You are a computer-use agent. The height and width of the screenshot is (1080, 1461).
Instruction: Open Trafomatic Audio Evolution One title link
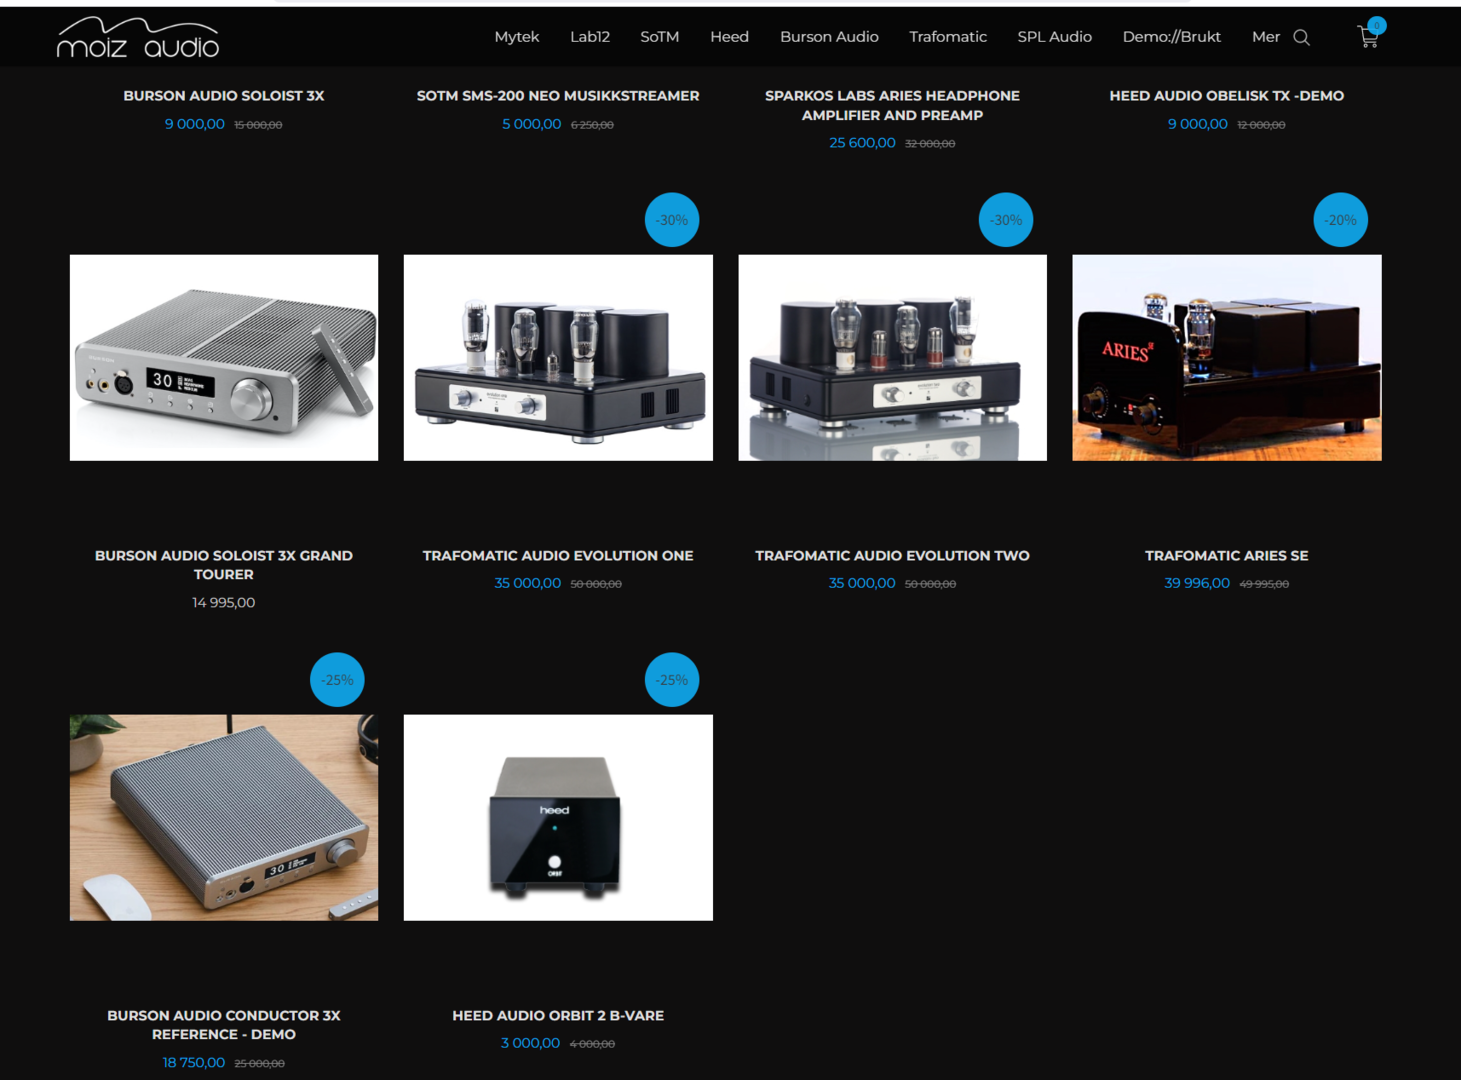click(x=558, y=556)
